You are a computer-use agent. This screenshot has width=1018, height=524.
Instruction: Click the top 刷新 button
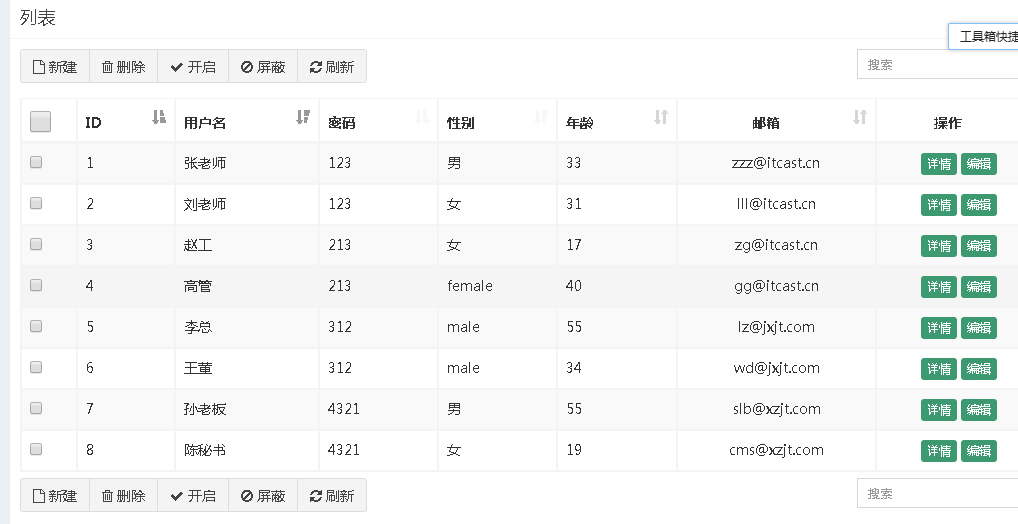pos(332,66)
